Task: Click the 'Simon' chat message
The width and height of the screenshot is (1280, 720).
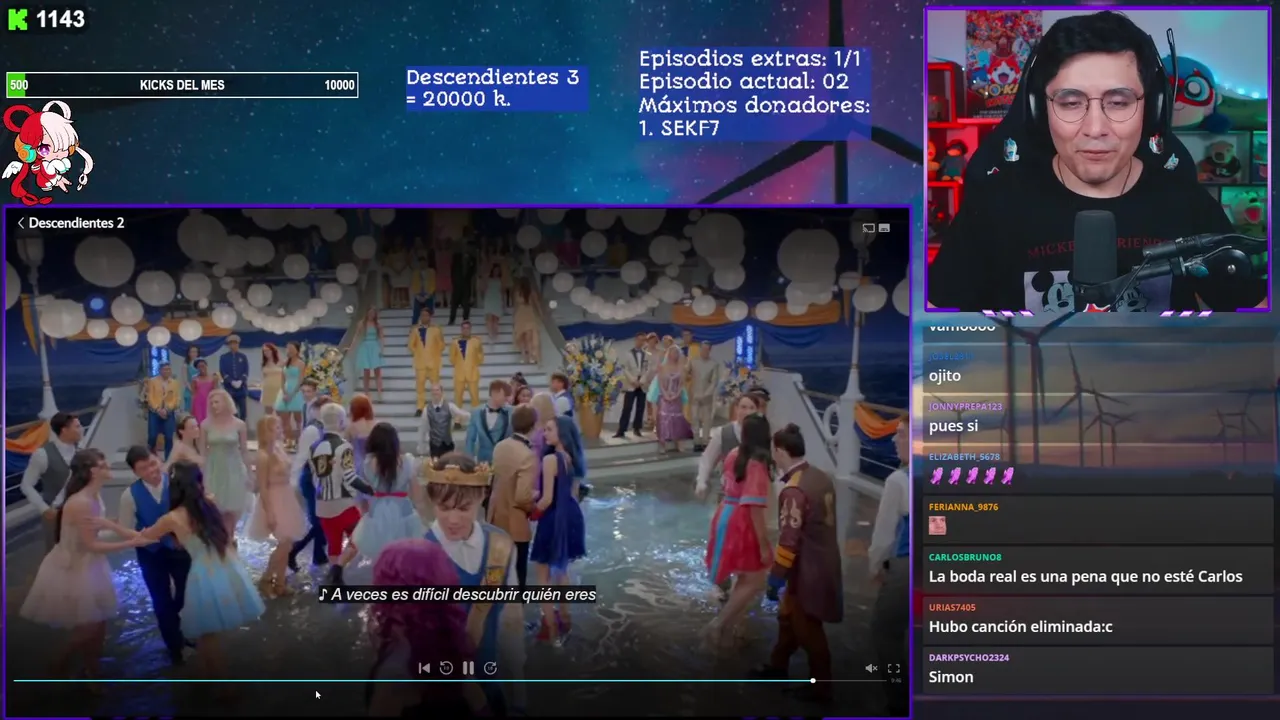Action: coord(951,677)
